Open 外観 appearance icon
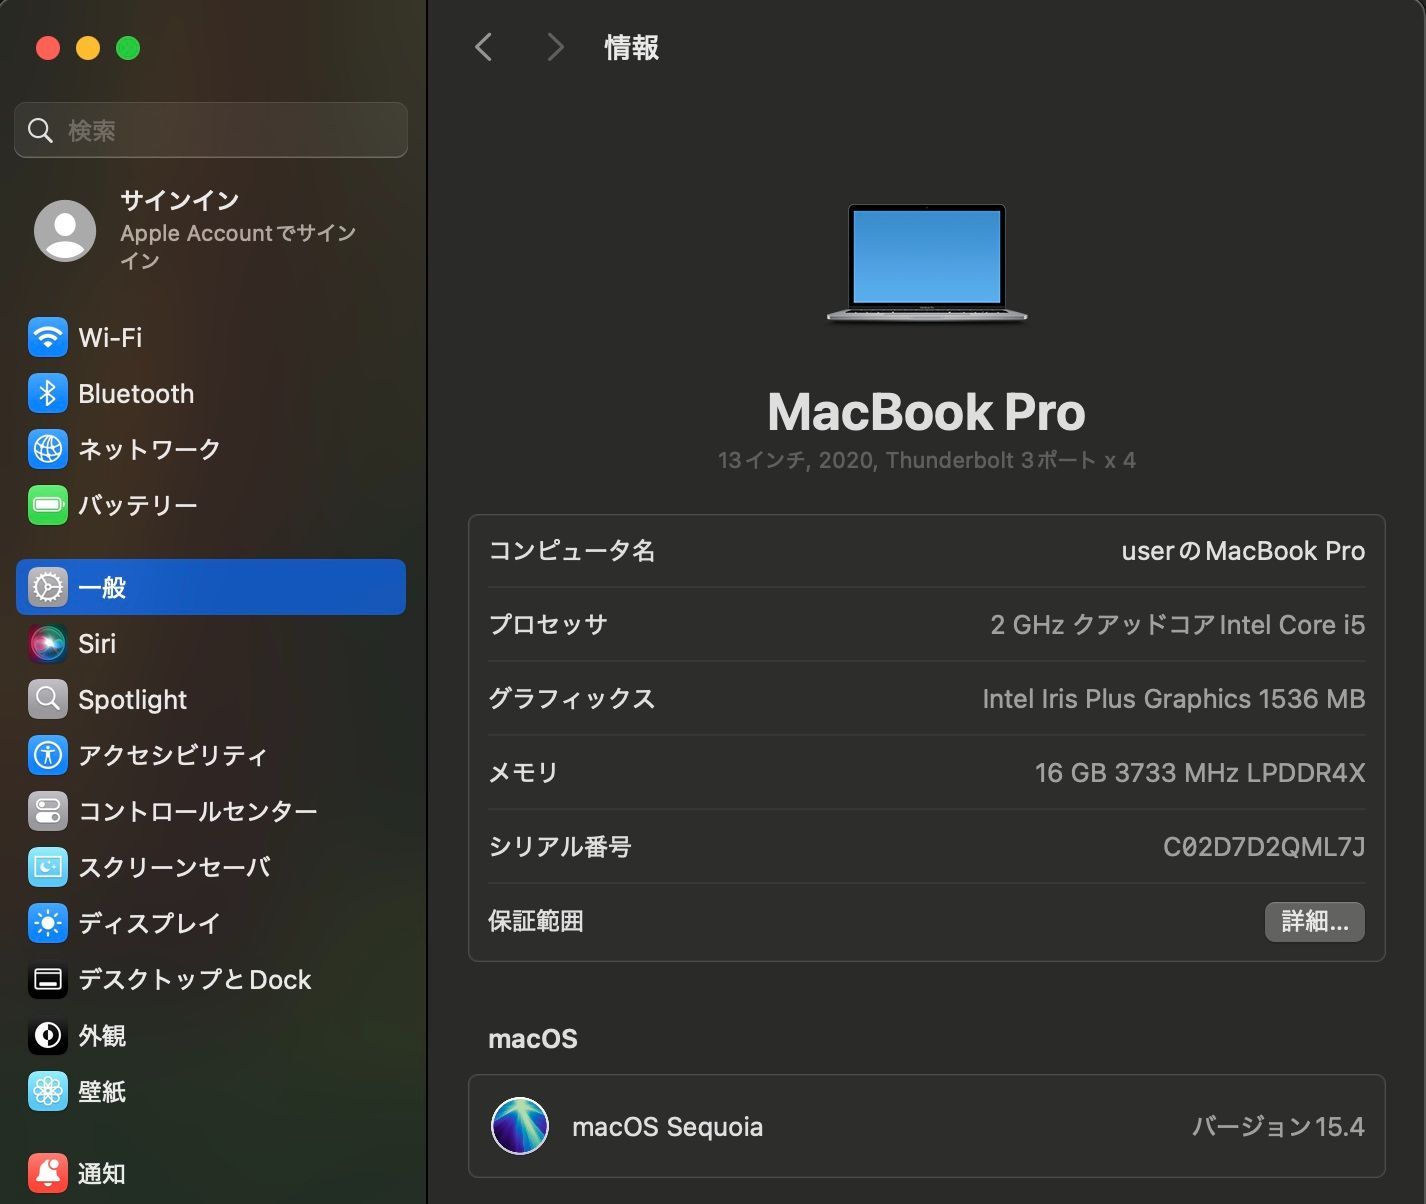Image resolution: width=1426 pixels, height=1204 pixels. pyautogui.click(x=48, y=1035)
